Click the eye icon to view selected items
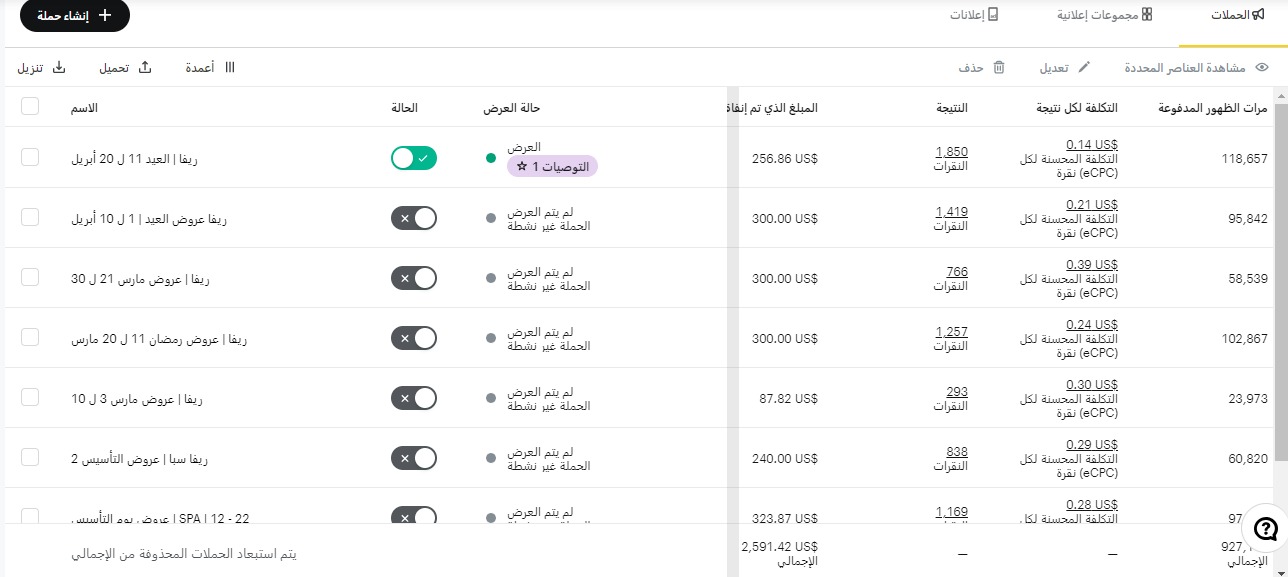Image resolution: width=1288 pixels, height=577 pixels. (x=1262, y=68)
